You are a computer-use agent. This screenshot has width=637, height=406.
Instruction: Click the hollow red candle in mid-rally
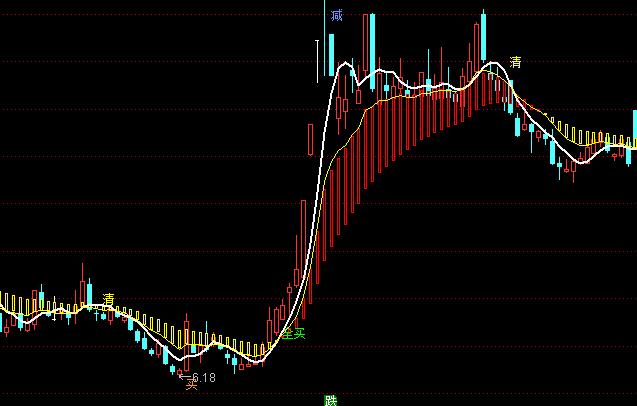[x=311, y=139]
